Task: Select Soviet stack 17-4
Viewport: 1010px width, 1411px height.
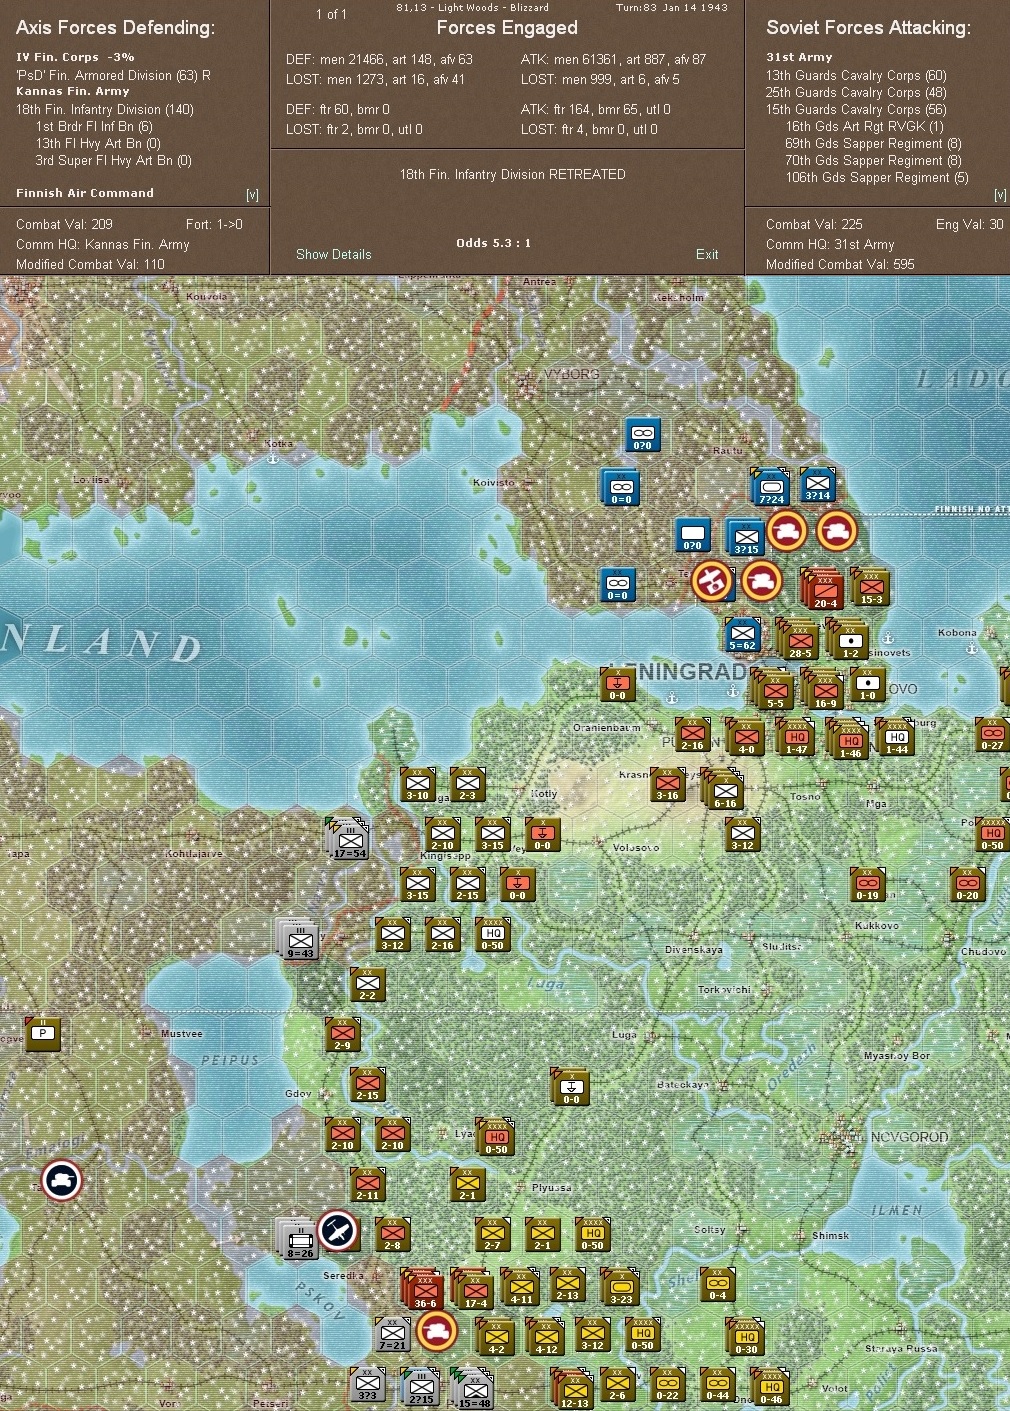Action: coord(473,1289)
